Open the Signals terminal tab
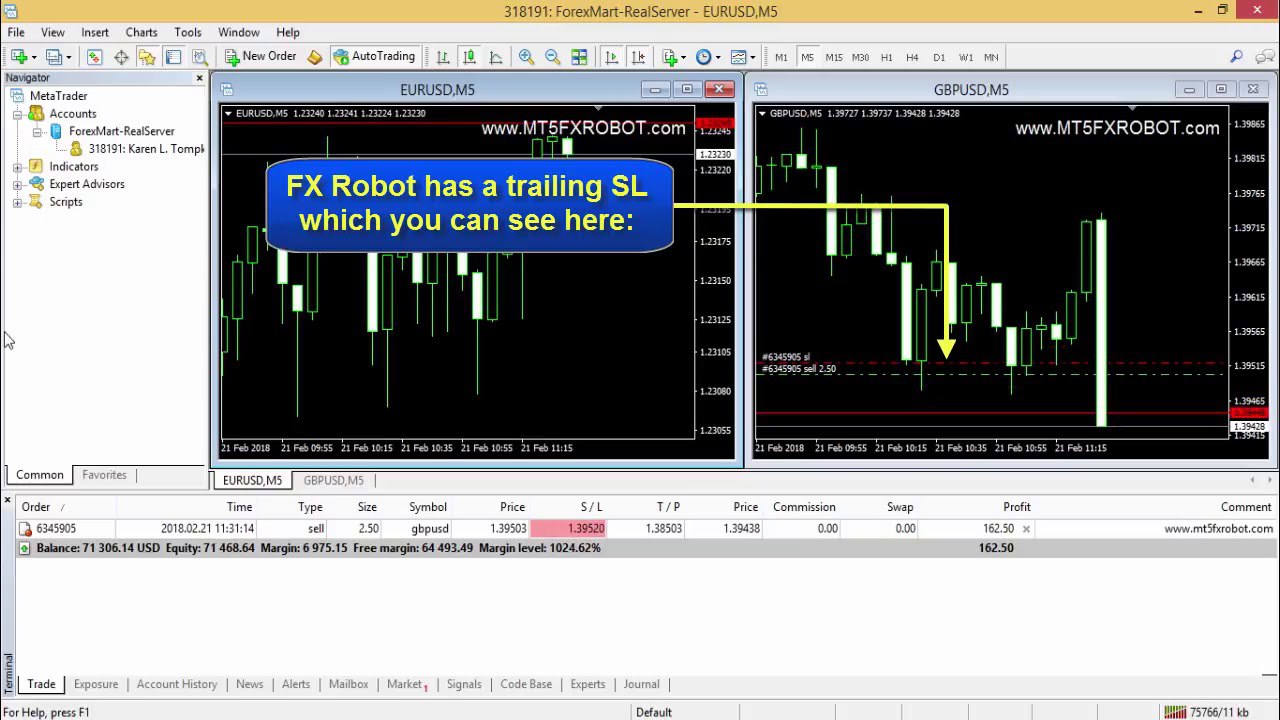Screen dimensions: 1280x720 464,684
